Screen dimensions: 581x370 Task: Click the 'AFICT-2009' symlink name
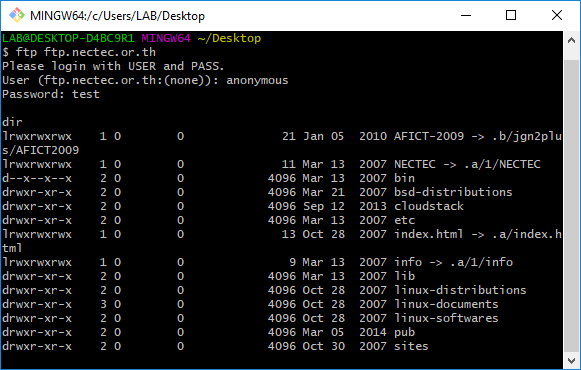pos(429,136)
